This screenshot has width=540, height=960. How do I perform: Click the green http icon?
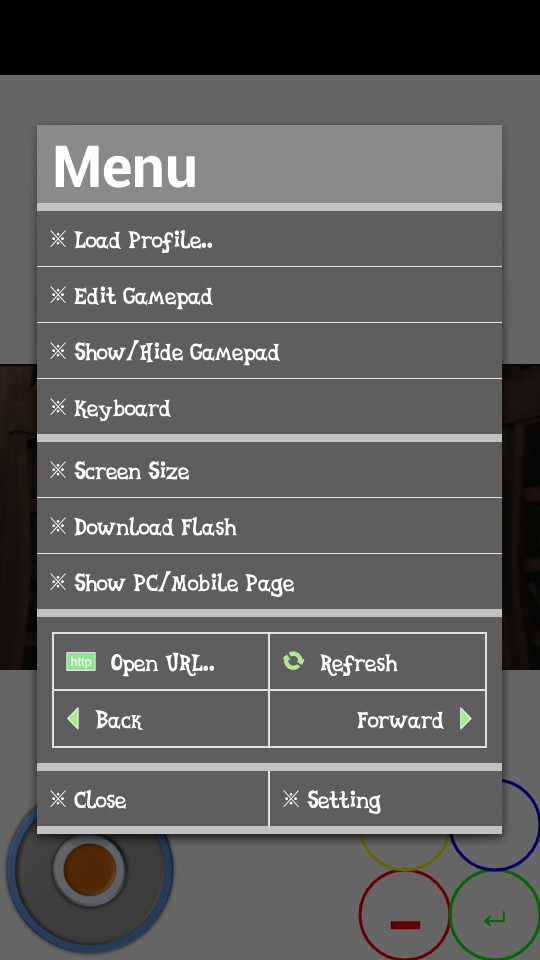[81, 662]
